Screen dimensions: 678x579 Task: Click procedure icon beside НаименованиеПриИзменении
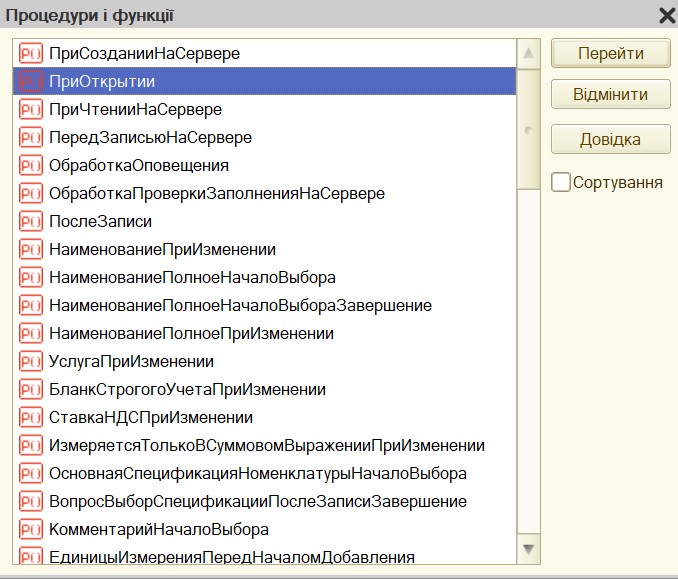tap(31, 250)
